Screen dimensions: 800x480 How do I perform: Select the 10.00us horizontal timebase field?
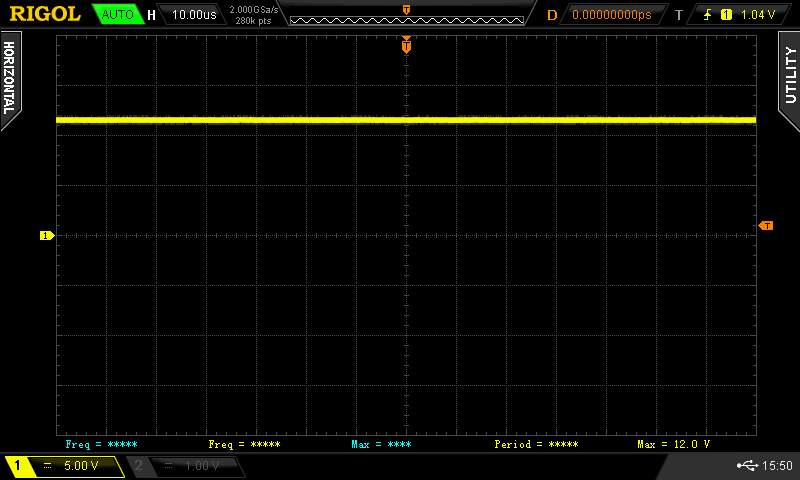coord(194,15)
